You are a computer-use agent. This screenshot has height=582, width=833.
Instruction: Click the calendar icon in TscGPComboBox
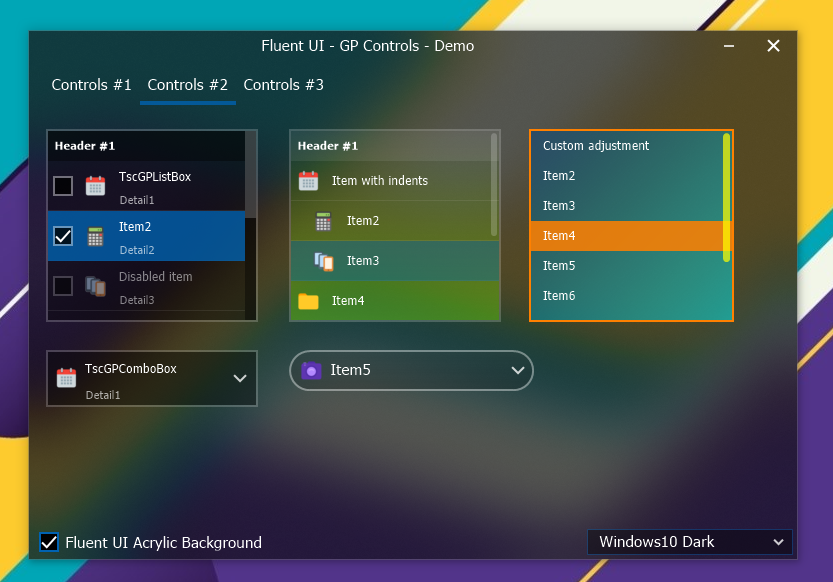pos(66,378)
